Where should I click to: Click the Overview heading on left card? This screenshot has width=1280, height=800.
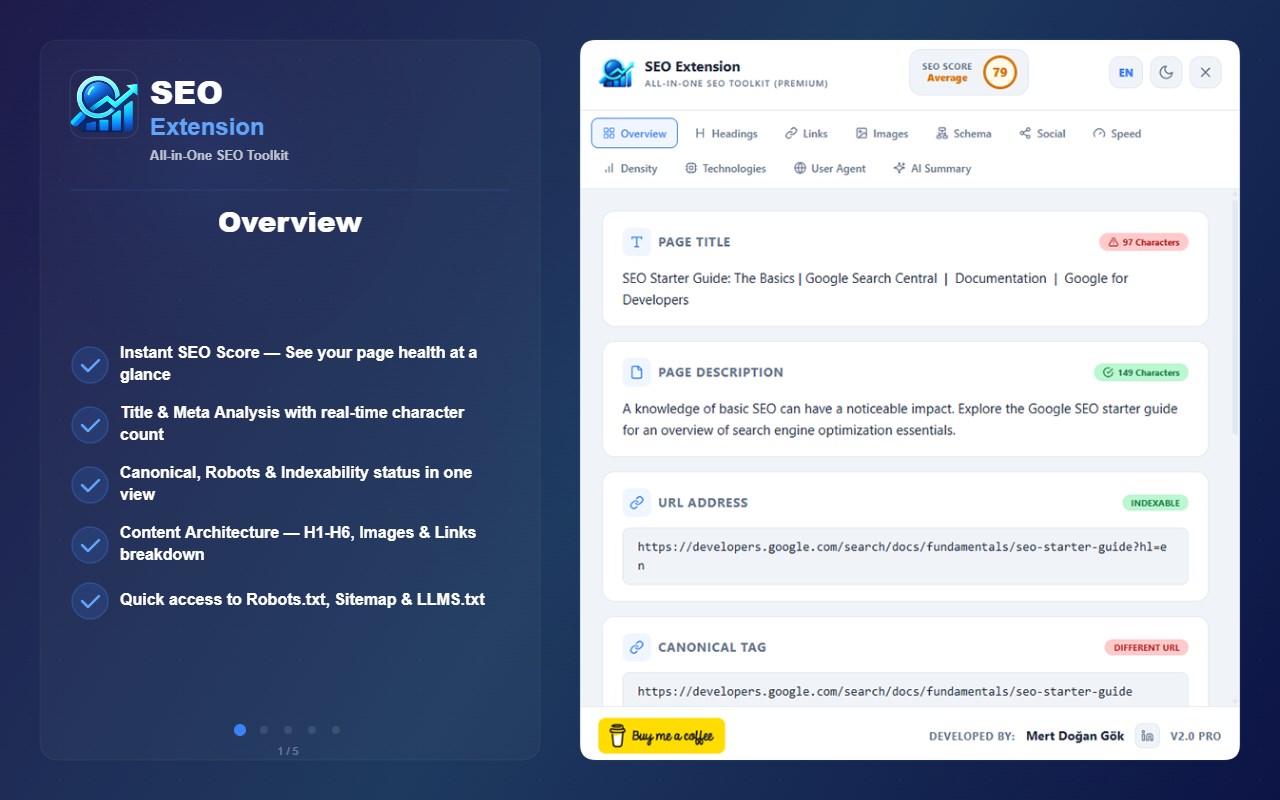[x=290, y=222]
